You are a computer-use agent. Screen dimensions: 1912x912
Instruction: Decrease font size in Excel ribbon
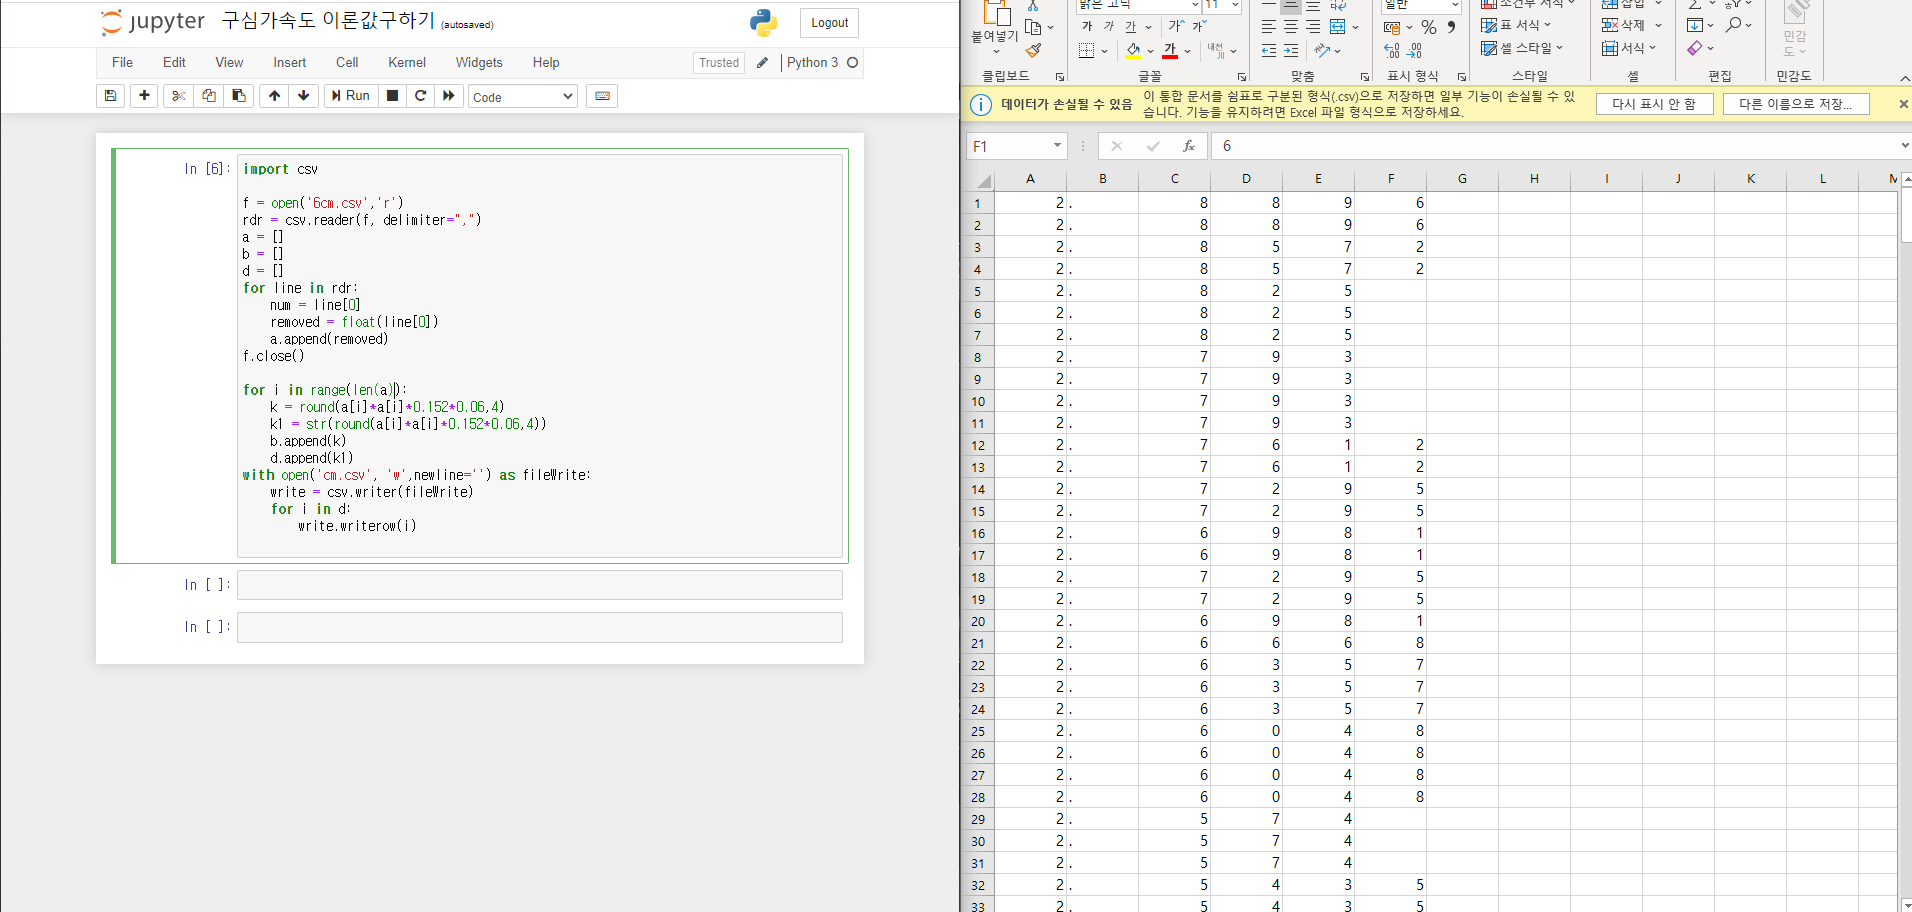pos(1199,26)
